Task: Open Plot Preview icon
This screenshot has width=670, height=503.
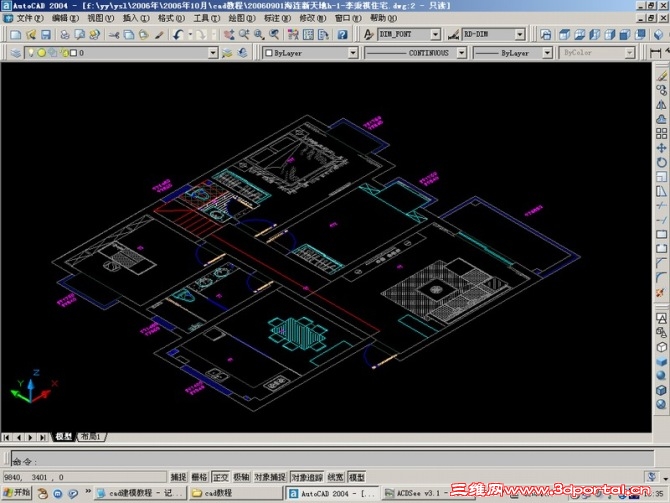Action: point(79,35)
